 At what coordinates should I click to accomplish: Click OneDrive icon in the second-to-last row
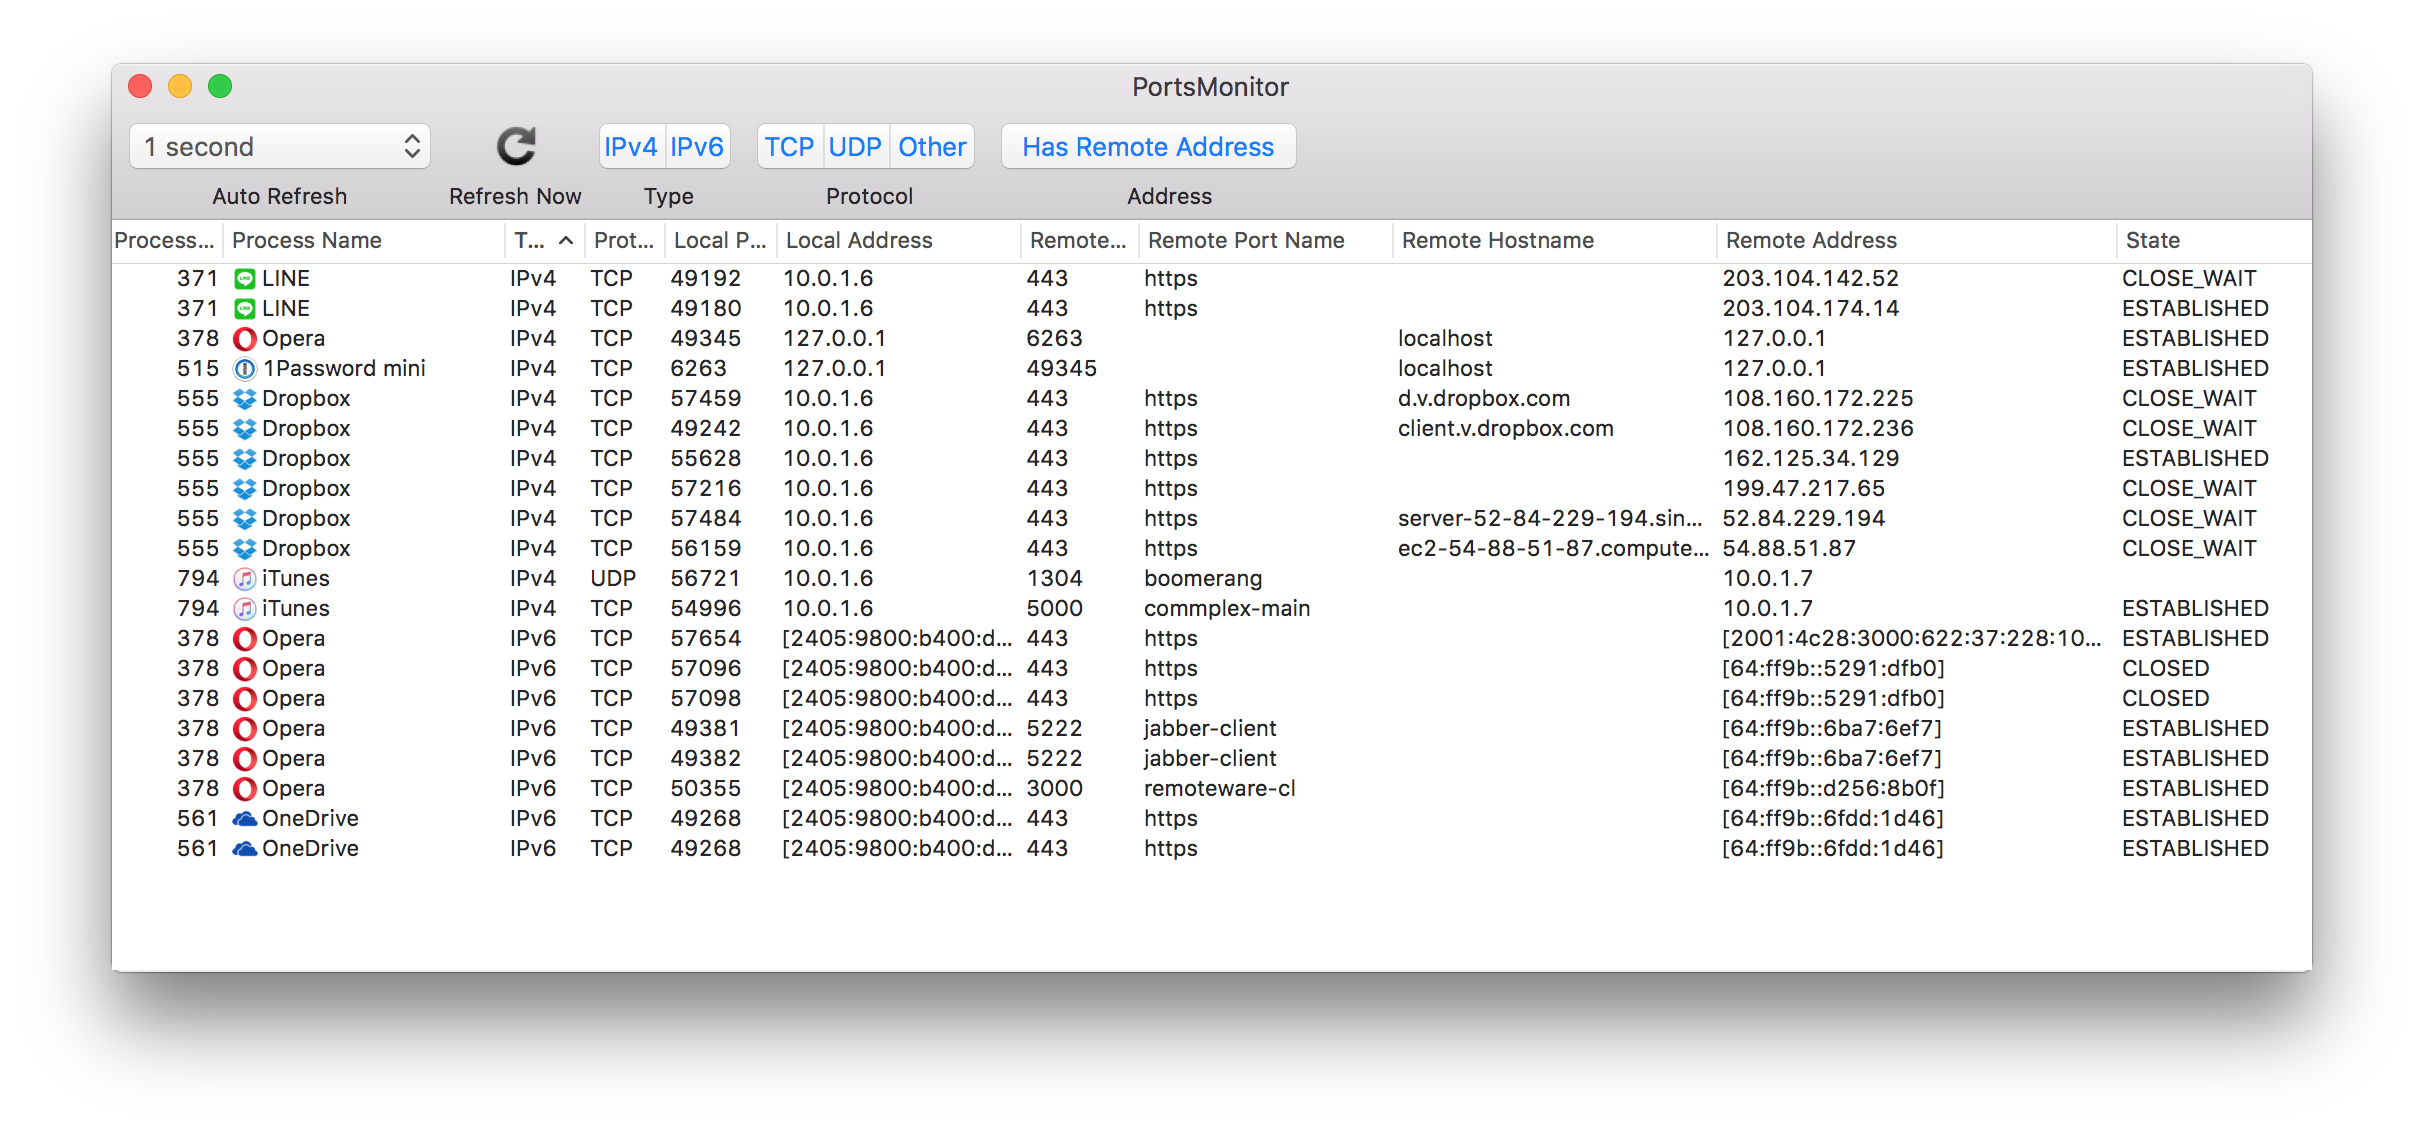pyautogui.click(x=245, y=819)
